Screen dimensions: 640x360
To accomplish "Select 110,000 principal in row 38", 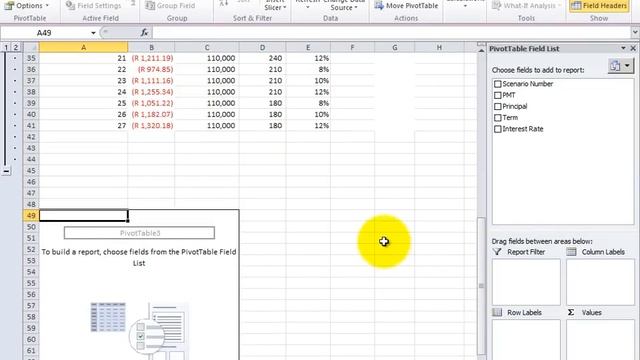I will (207, 92).
